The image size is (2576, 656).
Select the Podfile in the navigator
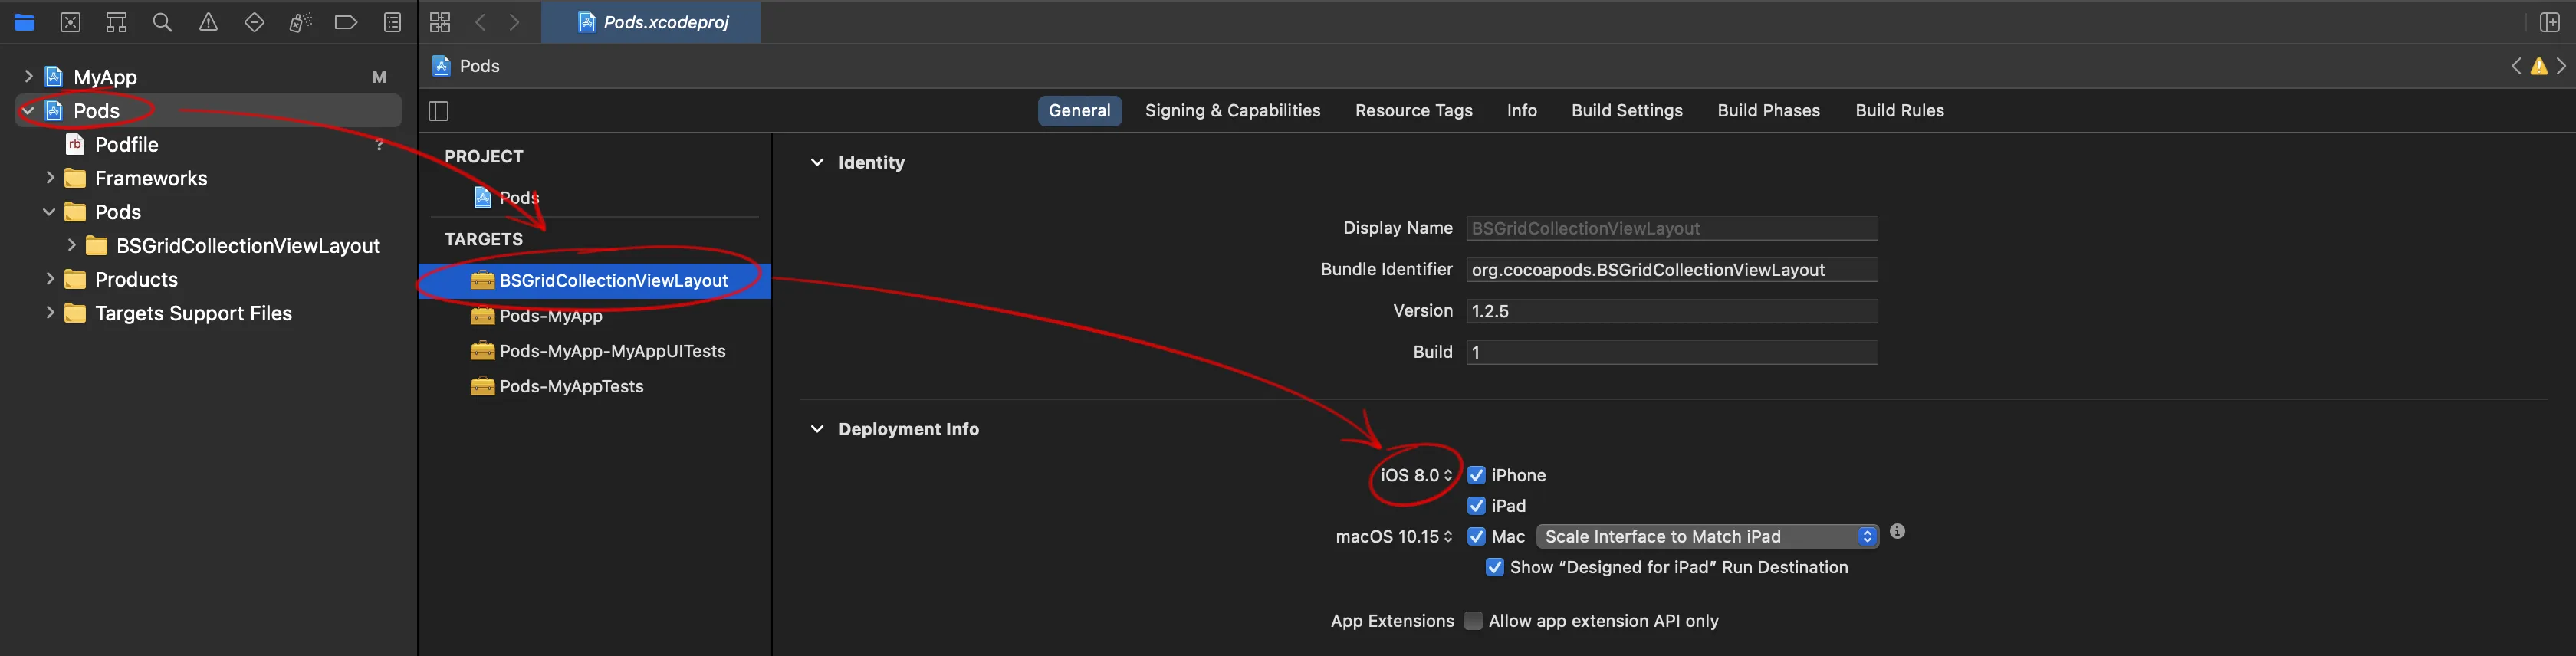click(x=126, y=145)
